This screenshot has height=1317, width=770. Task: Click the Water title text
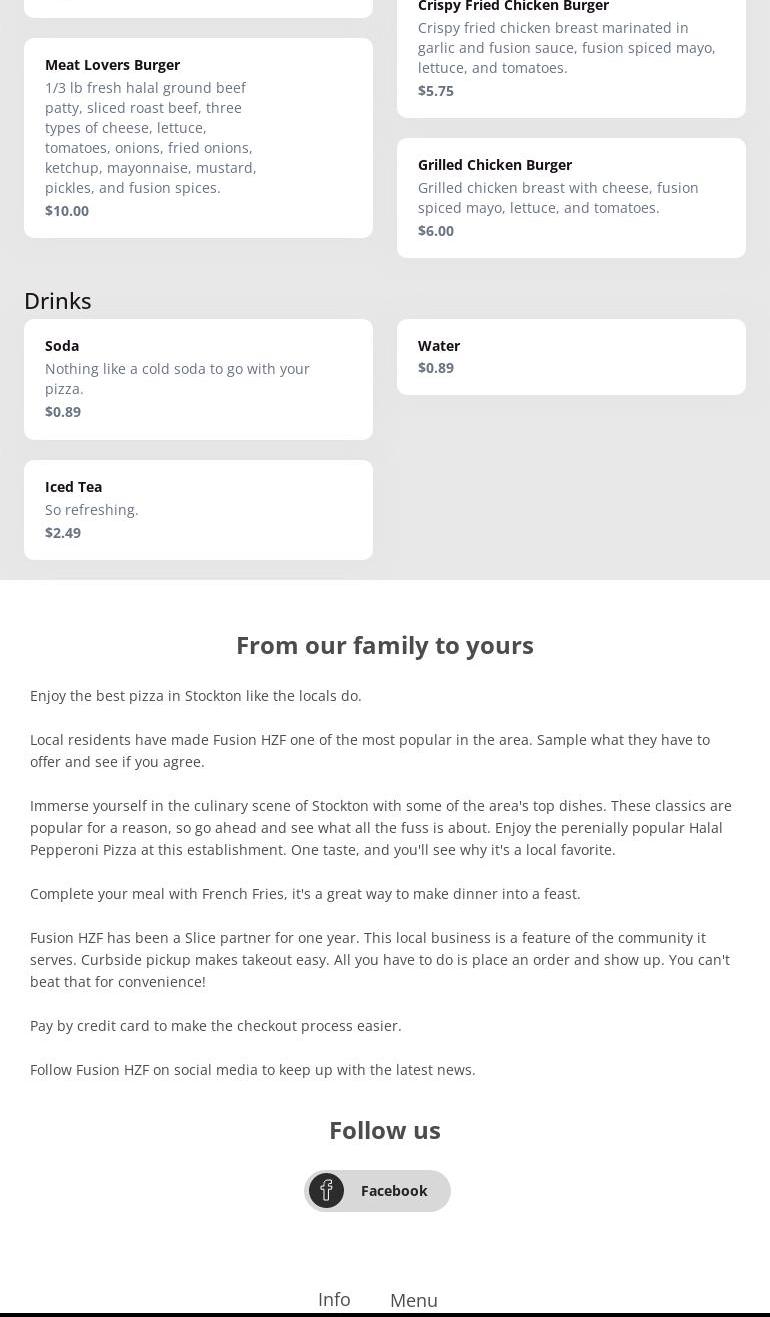[439, 346]
